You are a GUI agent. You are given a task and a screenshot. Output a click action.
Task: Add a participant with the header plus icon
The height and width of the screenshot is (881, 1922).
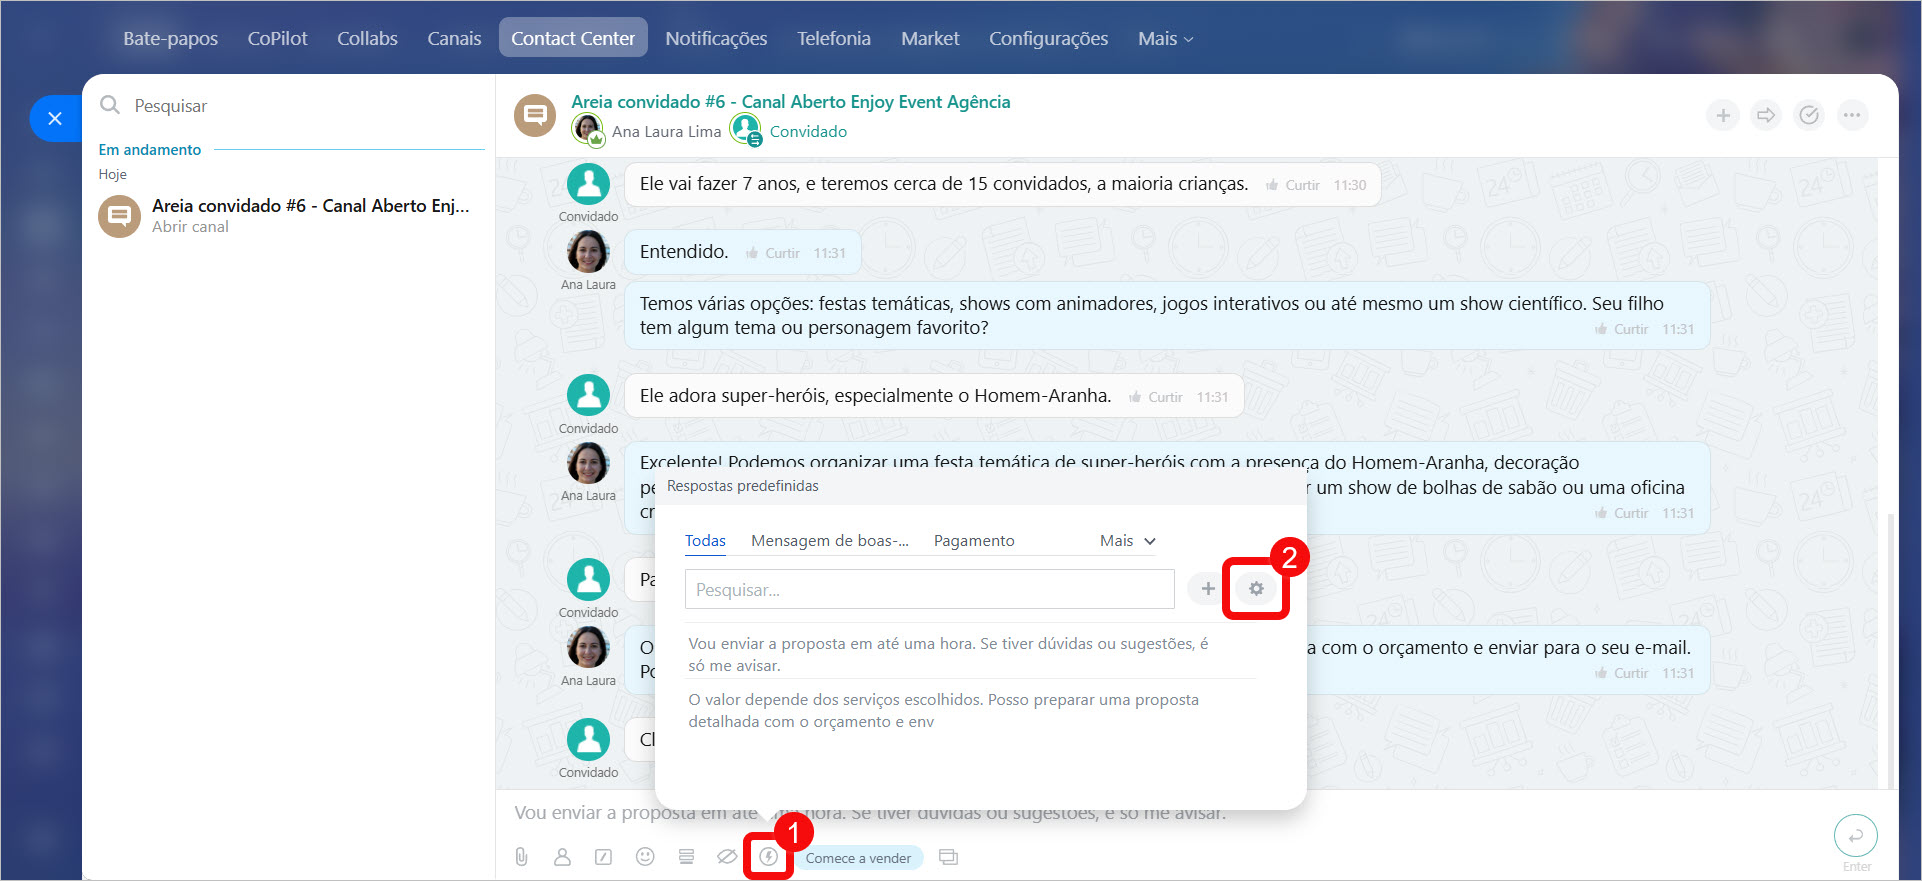coord(1723,115)
